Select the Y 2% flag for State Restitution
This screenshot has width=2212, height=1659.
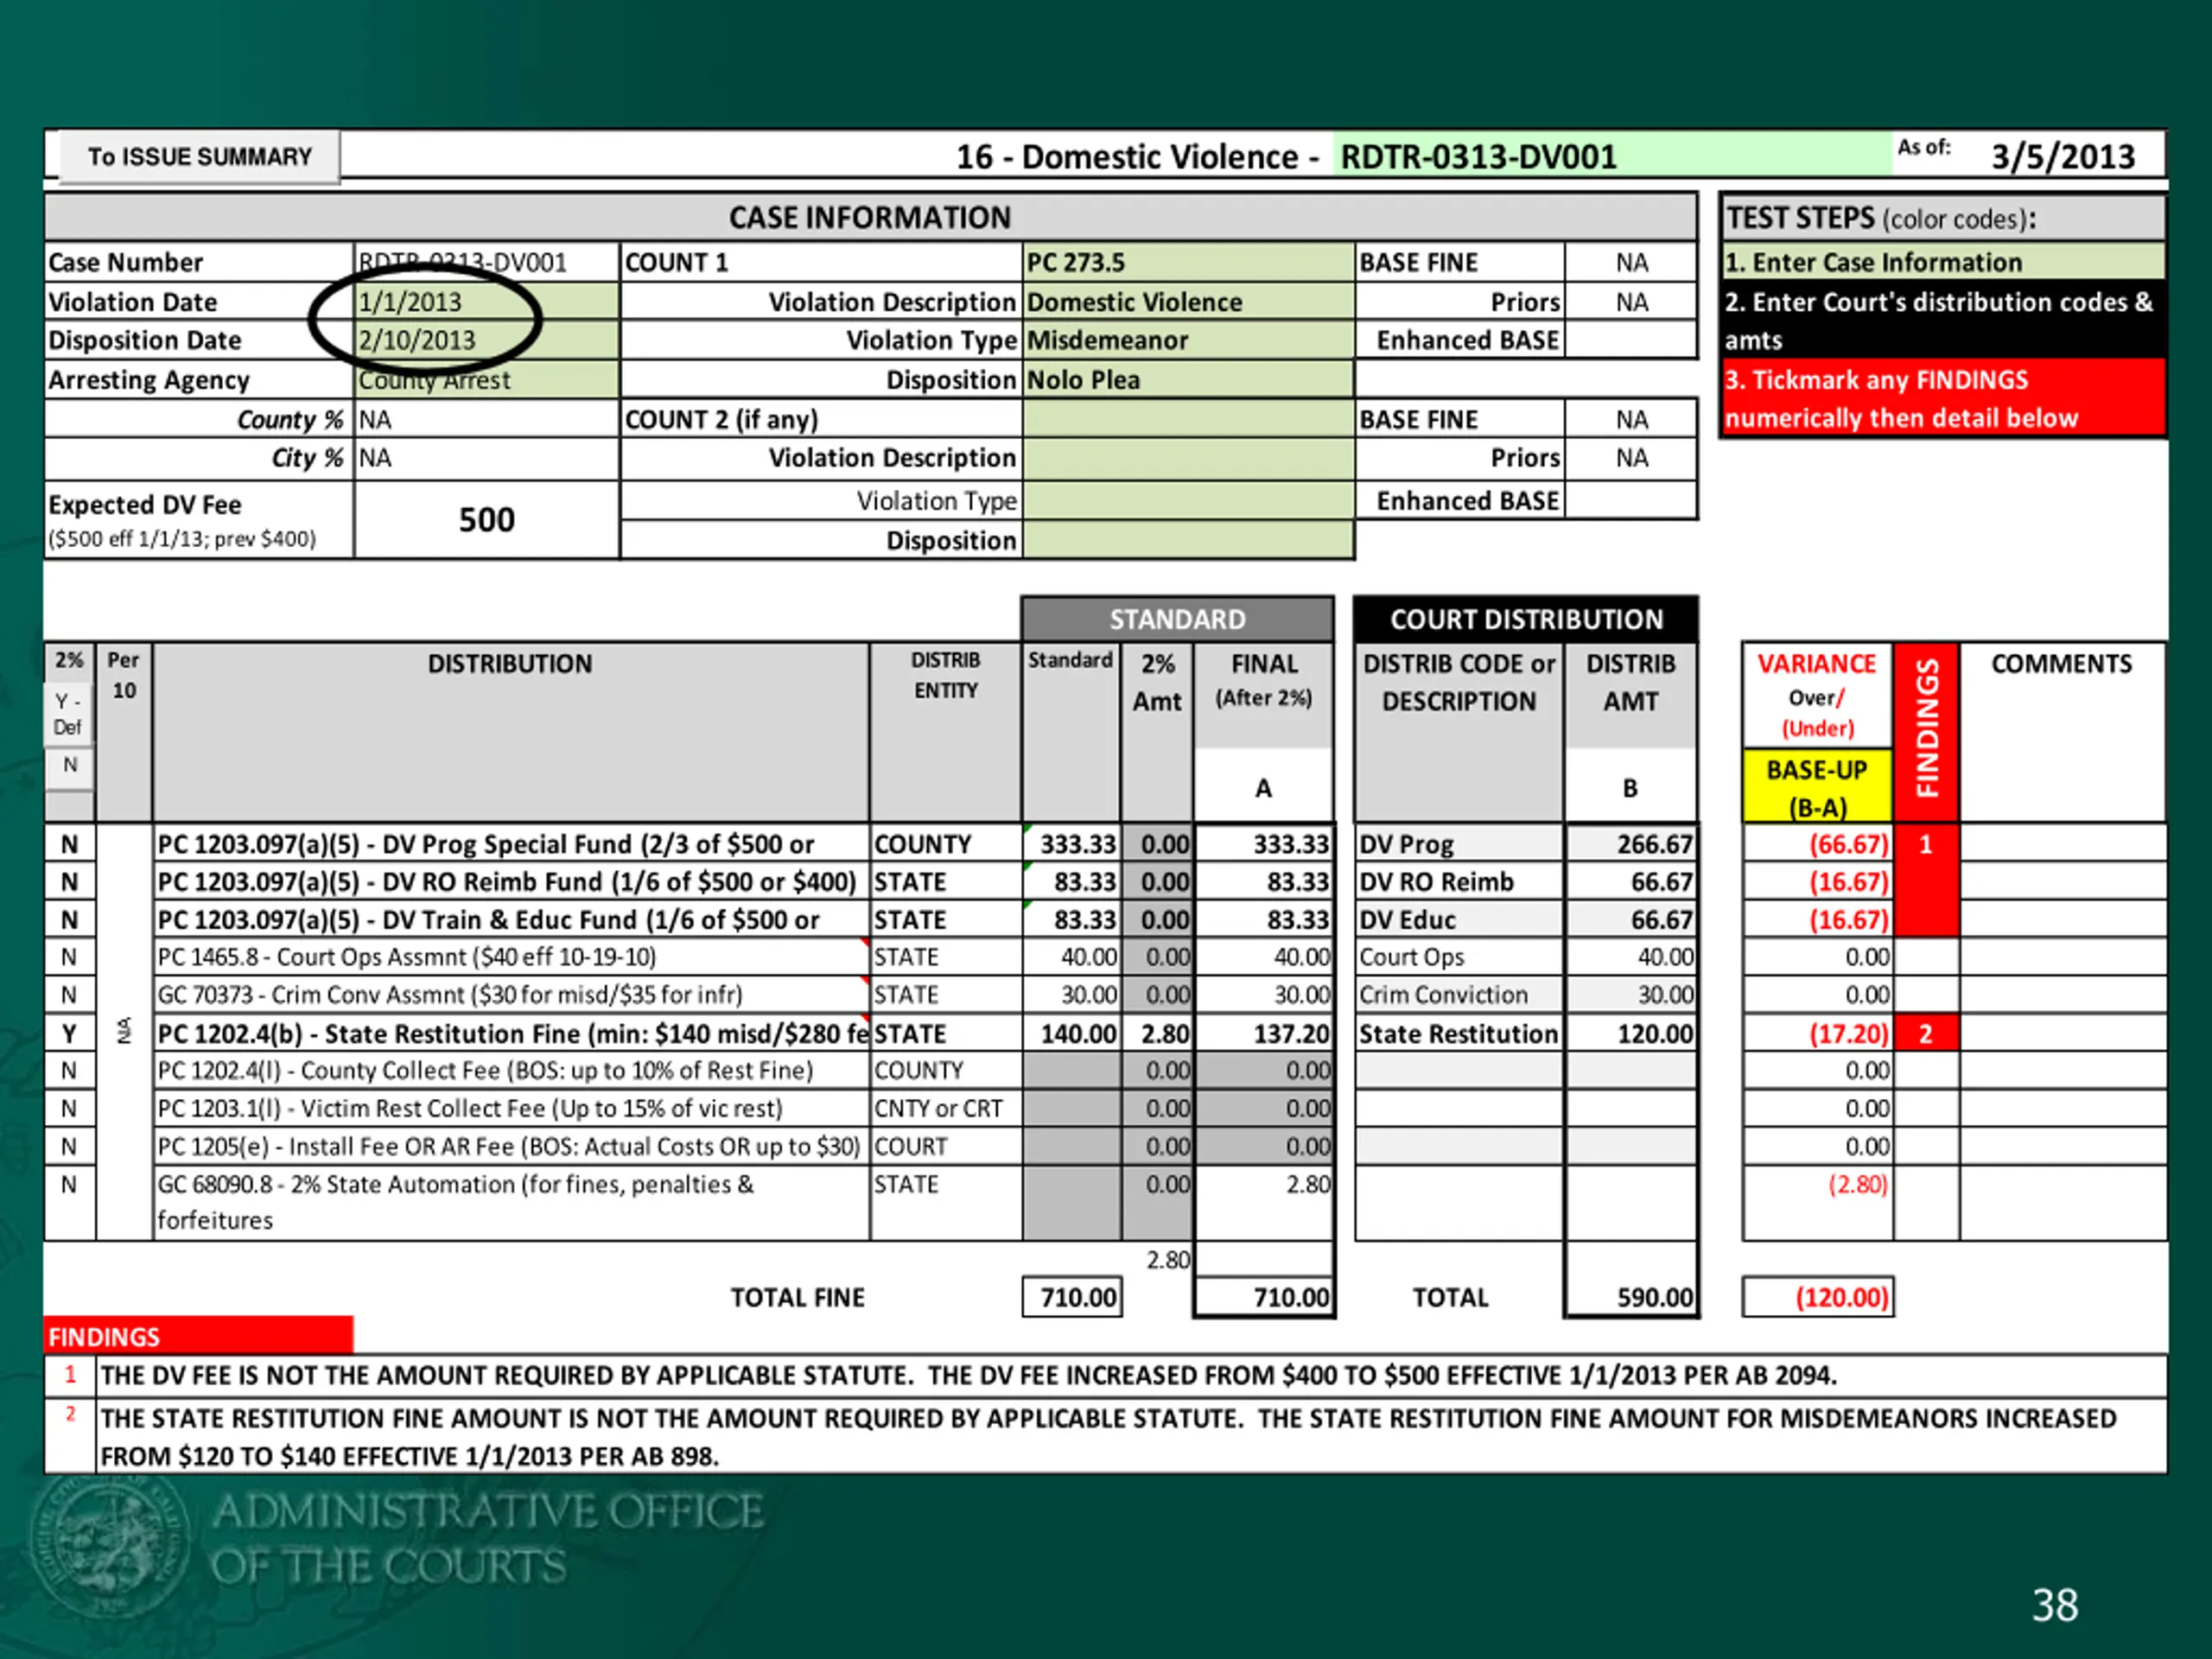[x=69, y=1033]
